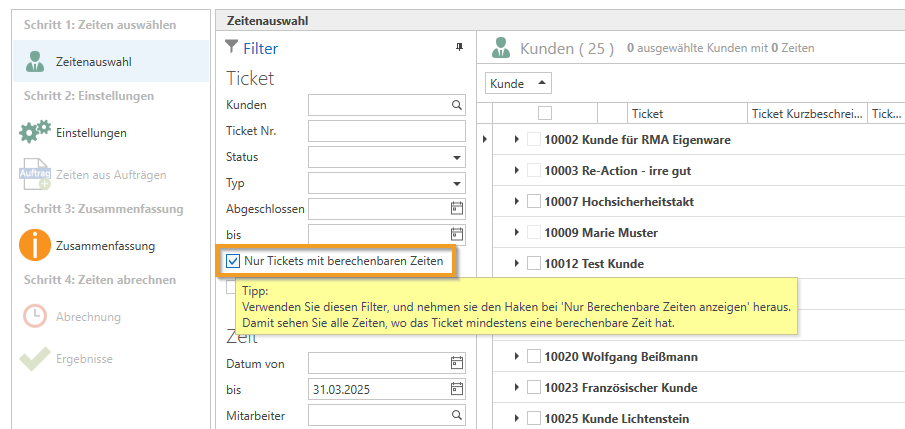Viewport: 905px width, 429px height.
Task: Click the Kunde grouping button
Action: 518,84
